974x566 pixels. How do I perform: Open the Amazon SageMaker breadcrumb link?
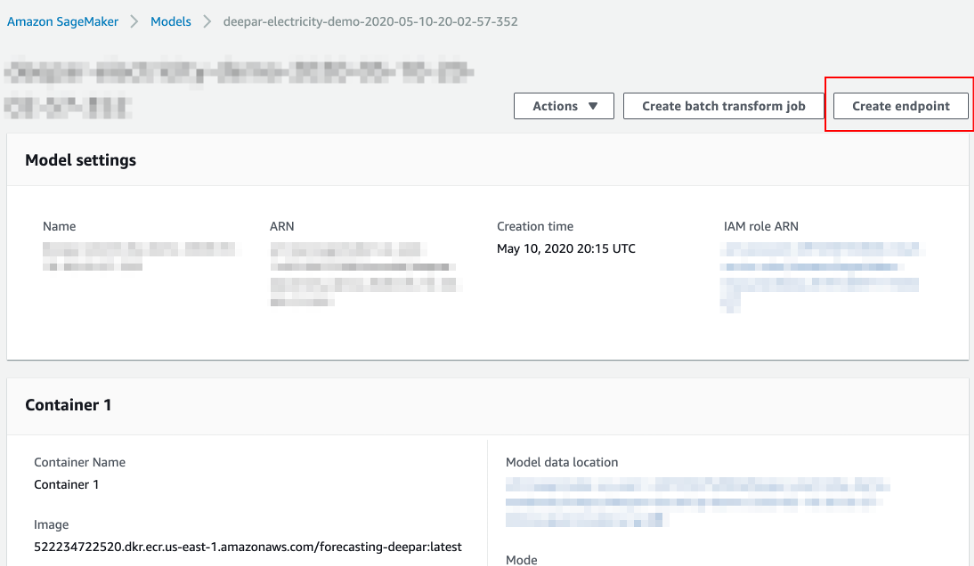(x=62, y=22)
